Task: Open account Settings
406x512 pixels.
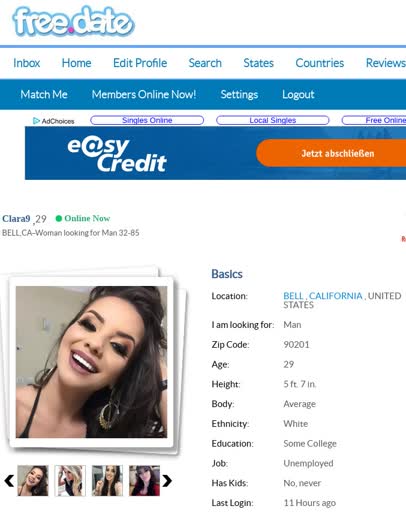Action: 239,94
